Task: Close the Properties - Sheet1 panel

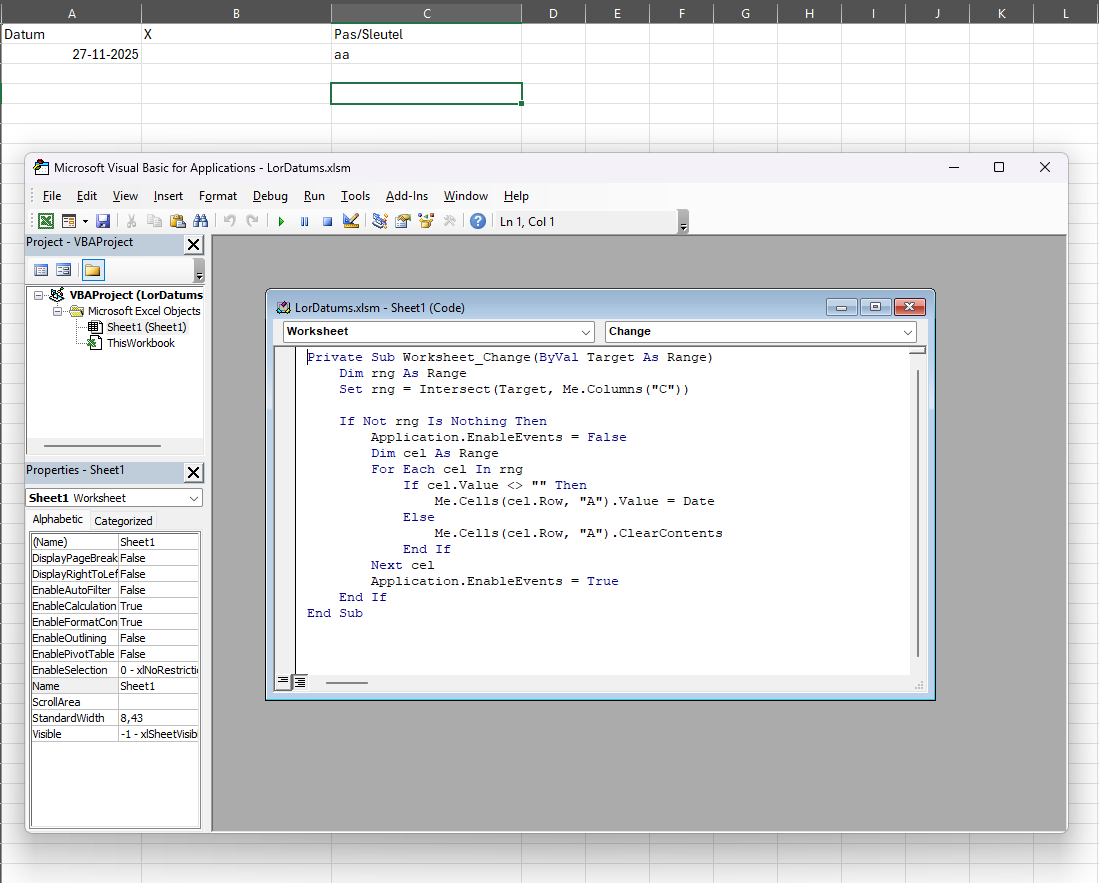Action: (194, 472)
